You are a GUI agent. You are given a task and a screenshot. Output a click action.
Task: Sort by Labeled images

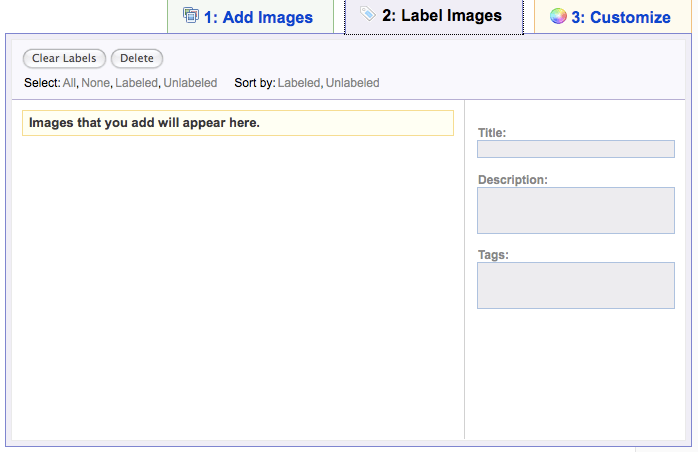point(298,83)
